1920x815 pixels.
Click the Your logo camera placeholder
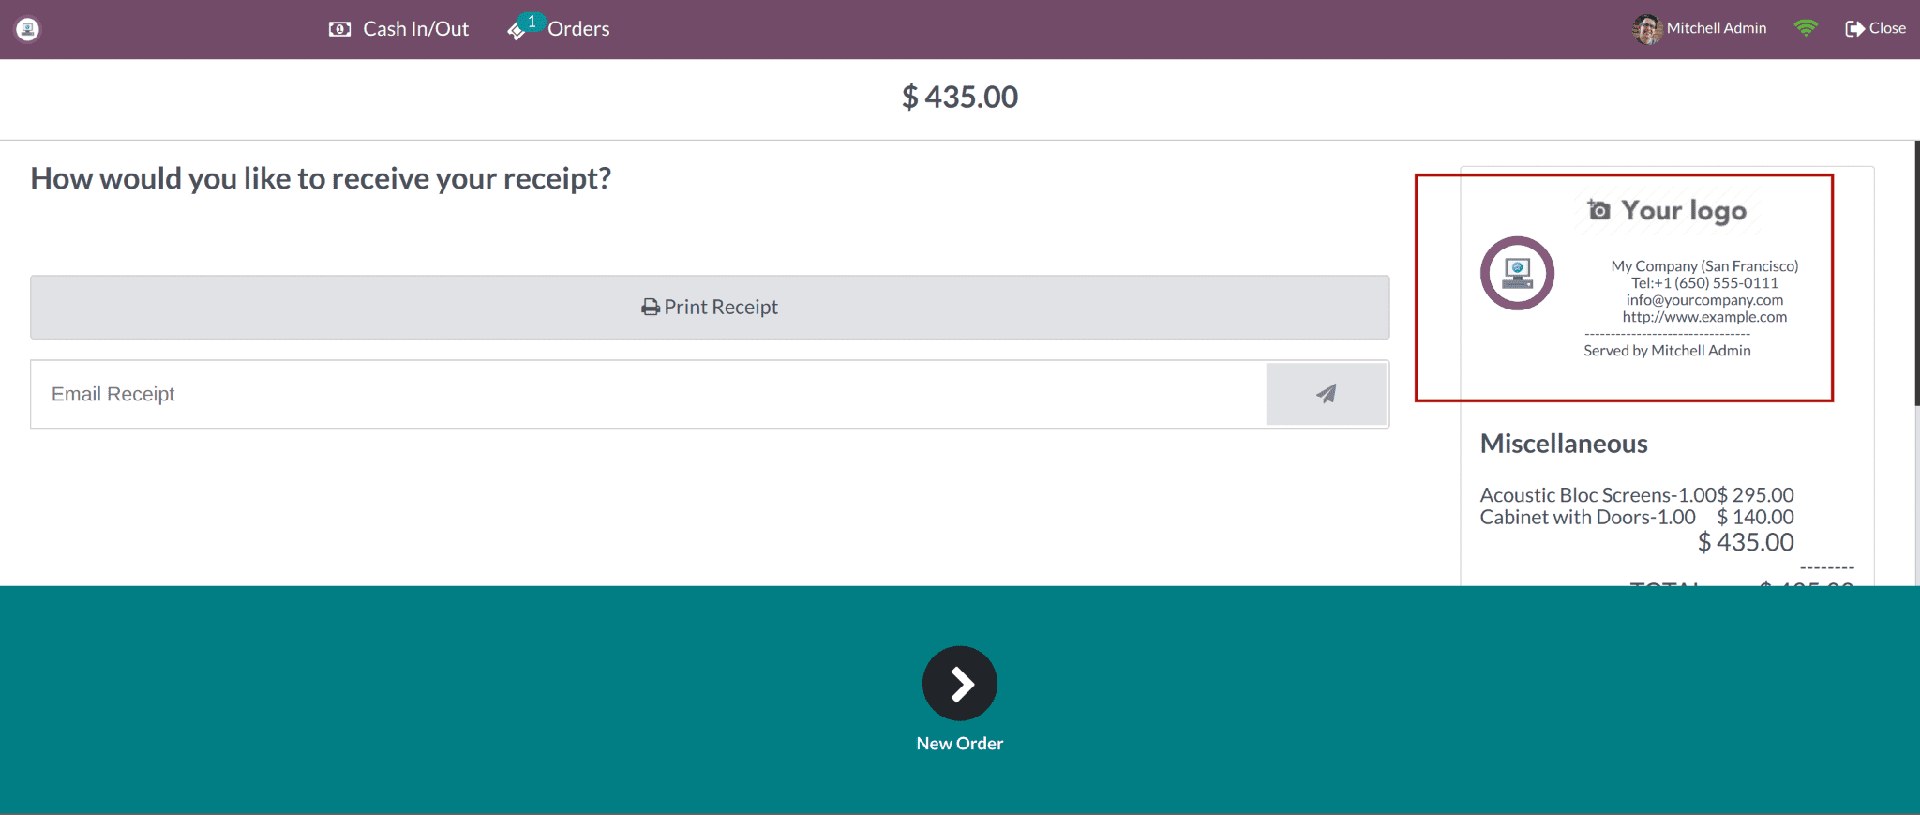pos(1667,210)
